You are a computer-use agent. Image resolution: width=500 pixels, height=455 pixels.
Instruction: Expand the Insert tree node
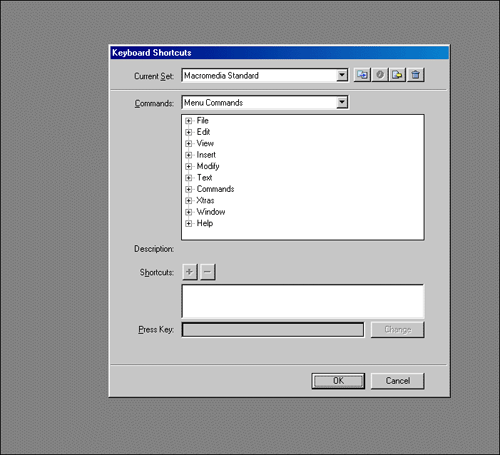click(189, 155)
